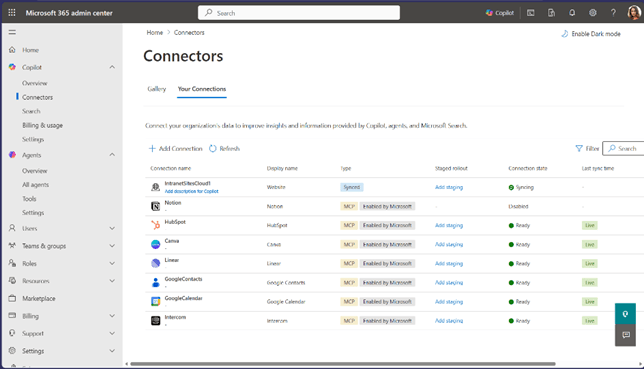Click the connections table Search field
Screen dimensions: 644x369
pos(623,148)
